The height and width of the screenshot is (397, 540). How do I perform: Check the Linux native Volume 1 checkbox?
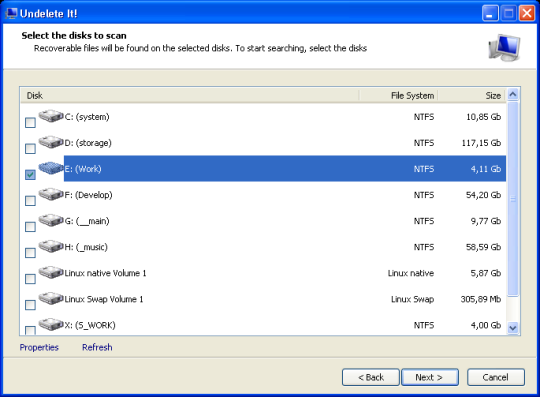point(30,279)
